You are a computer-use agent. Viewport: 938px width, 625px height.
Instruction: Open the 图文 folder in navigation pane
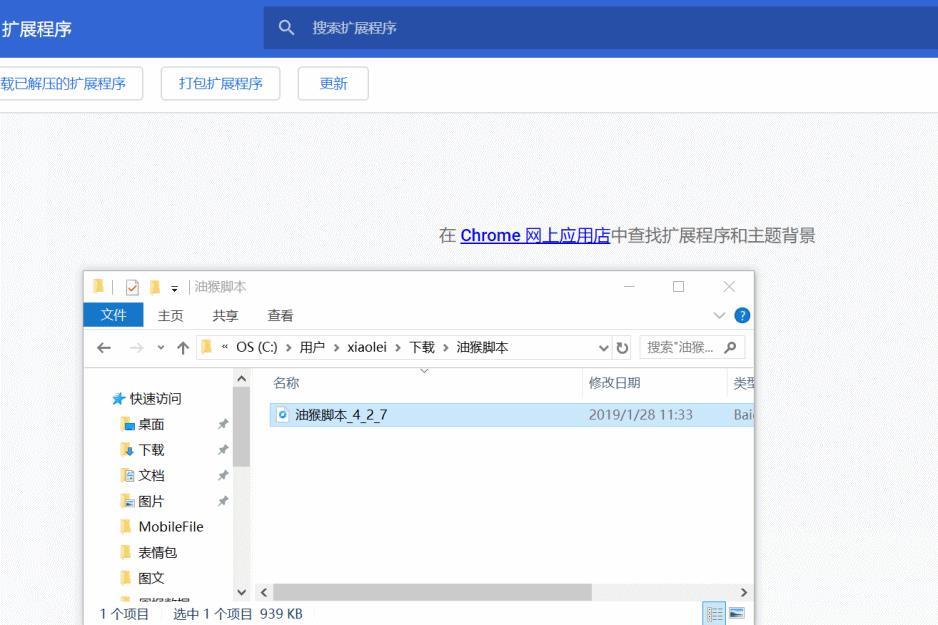151,578
